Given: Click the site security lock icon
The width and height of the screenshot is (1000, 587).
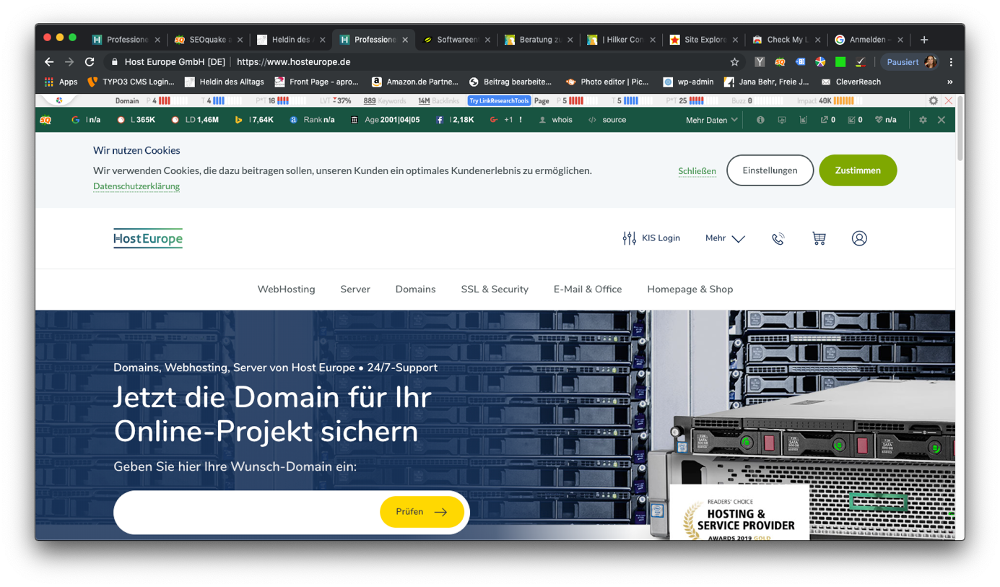Looking at the screenshot, I should [114, 62].
